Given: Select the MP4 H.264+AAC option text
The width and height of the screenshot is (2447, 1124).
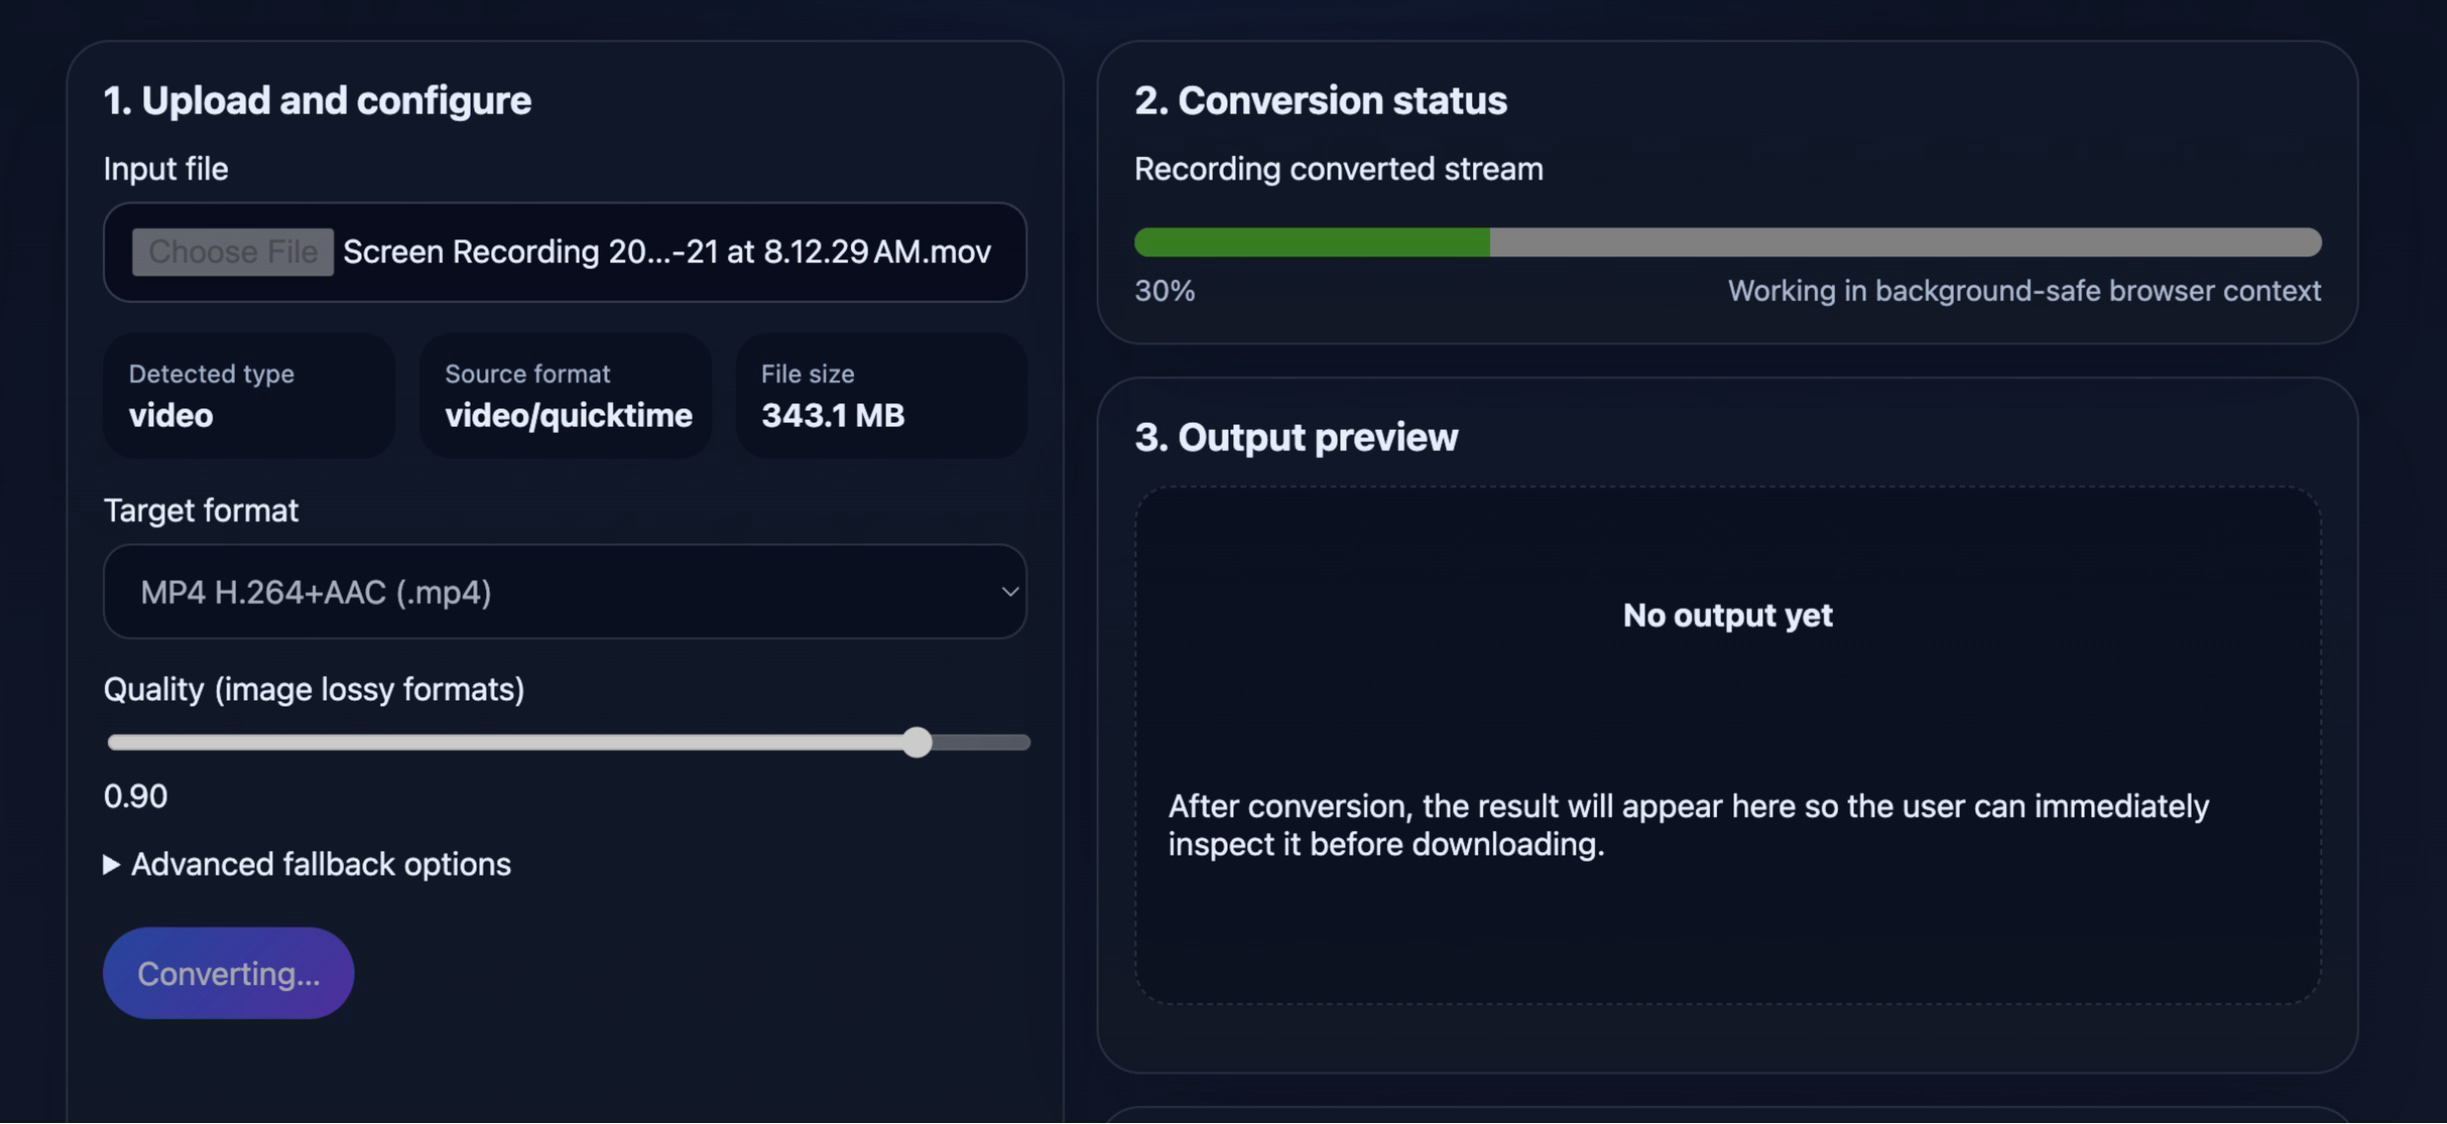Looking at the screenshot, I should (x=318, y=591).
